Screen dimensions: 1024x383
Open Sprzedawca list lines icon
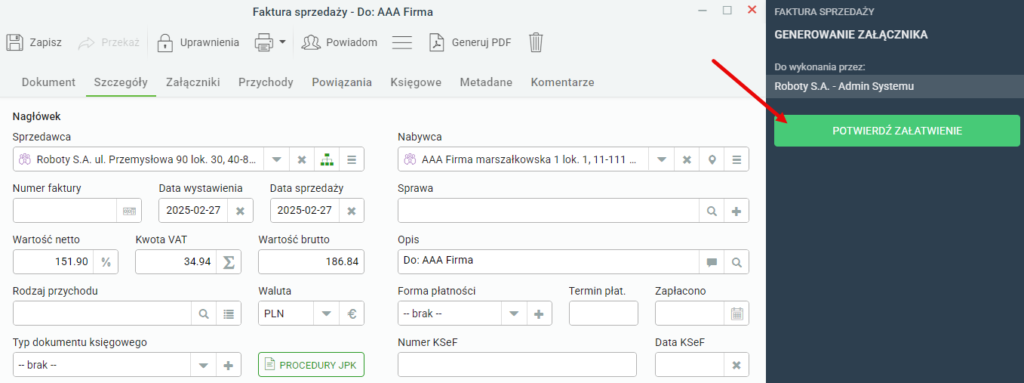click(x=351, y=159)
